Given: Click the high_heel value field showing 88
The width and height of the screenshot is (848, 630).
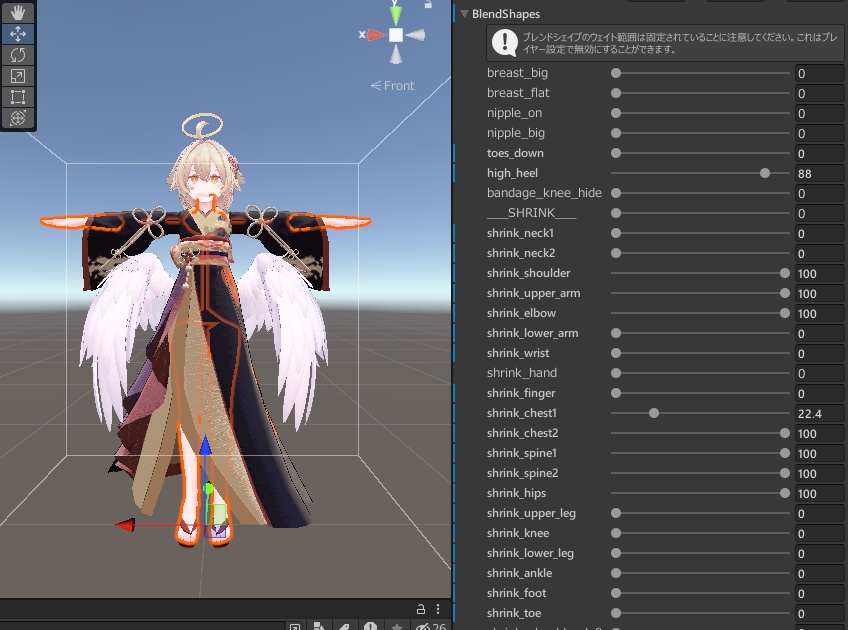Looking at the screenshot, I should (x=819, y=174).
